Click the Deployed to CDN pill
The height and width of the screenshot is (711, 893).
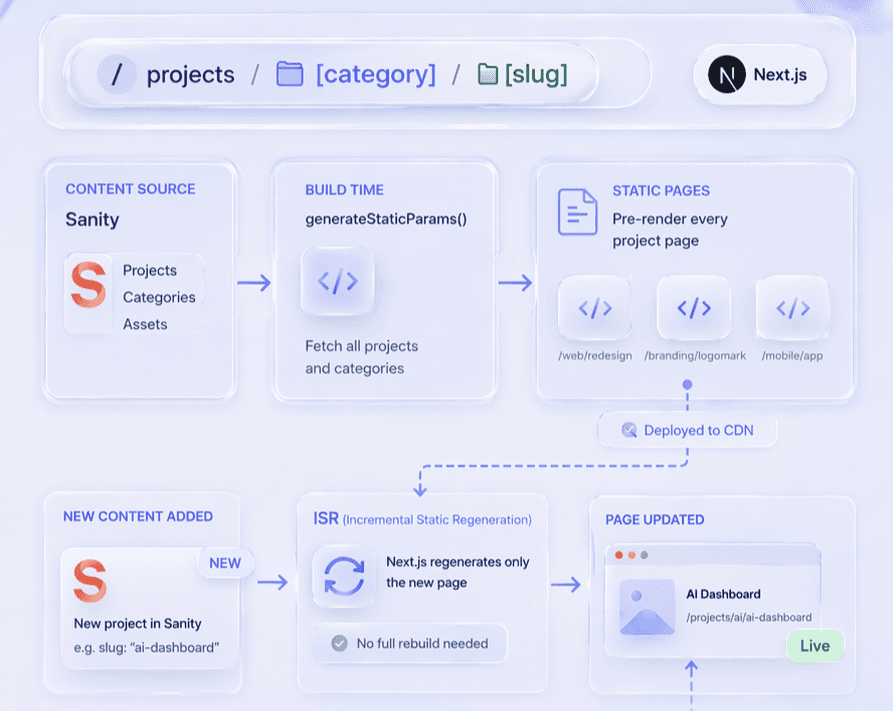pyautogui.click(x=687, y=430)
